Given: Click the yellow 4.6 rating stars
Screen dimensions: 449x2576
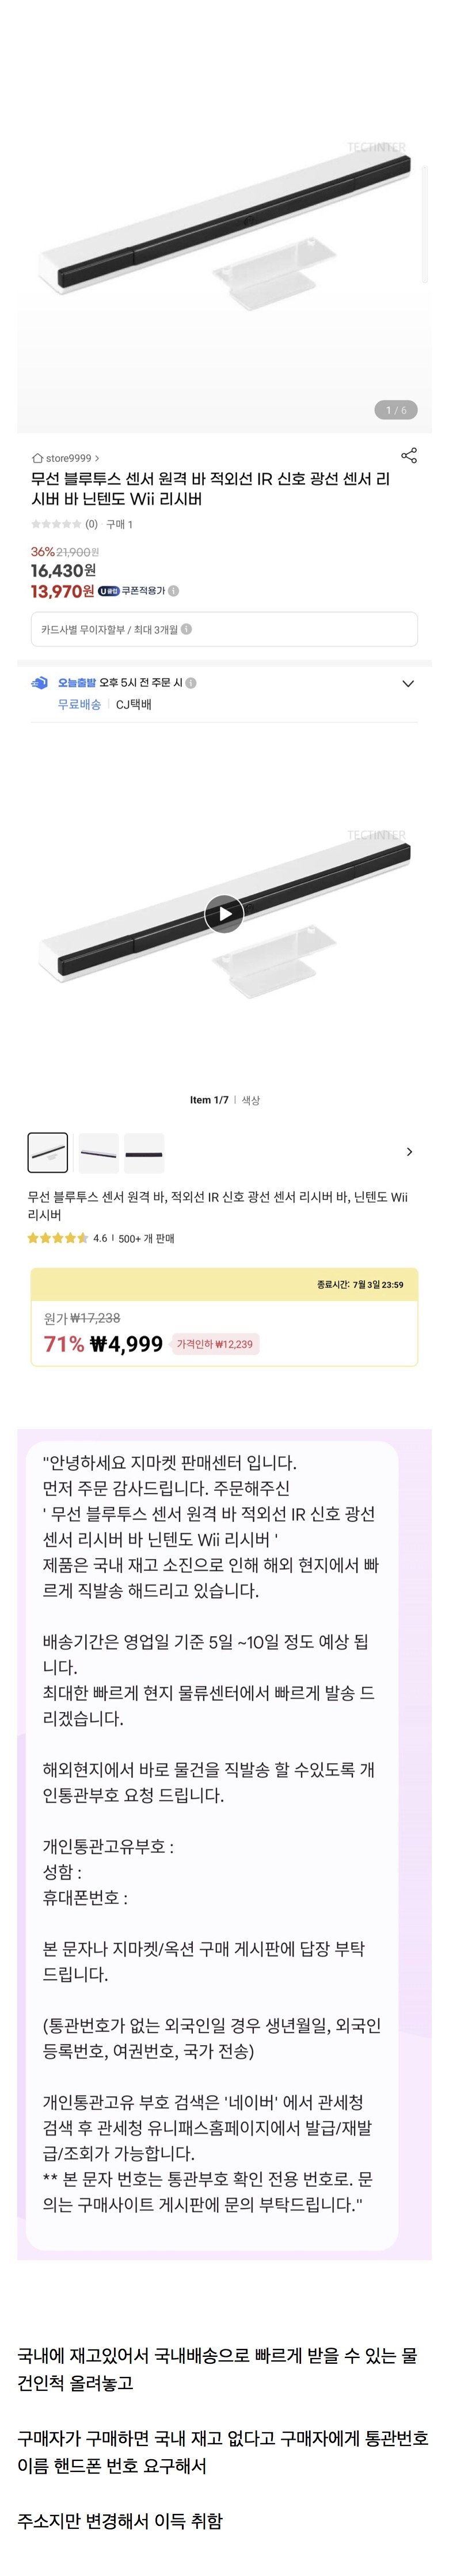Looking at the screenshot, I should pyautogui.click(x=57, y=1238).
